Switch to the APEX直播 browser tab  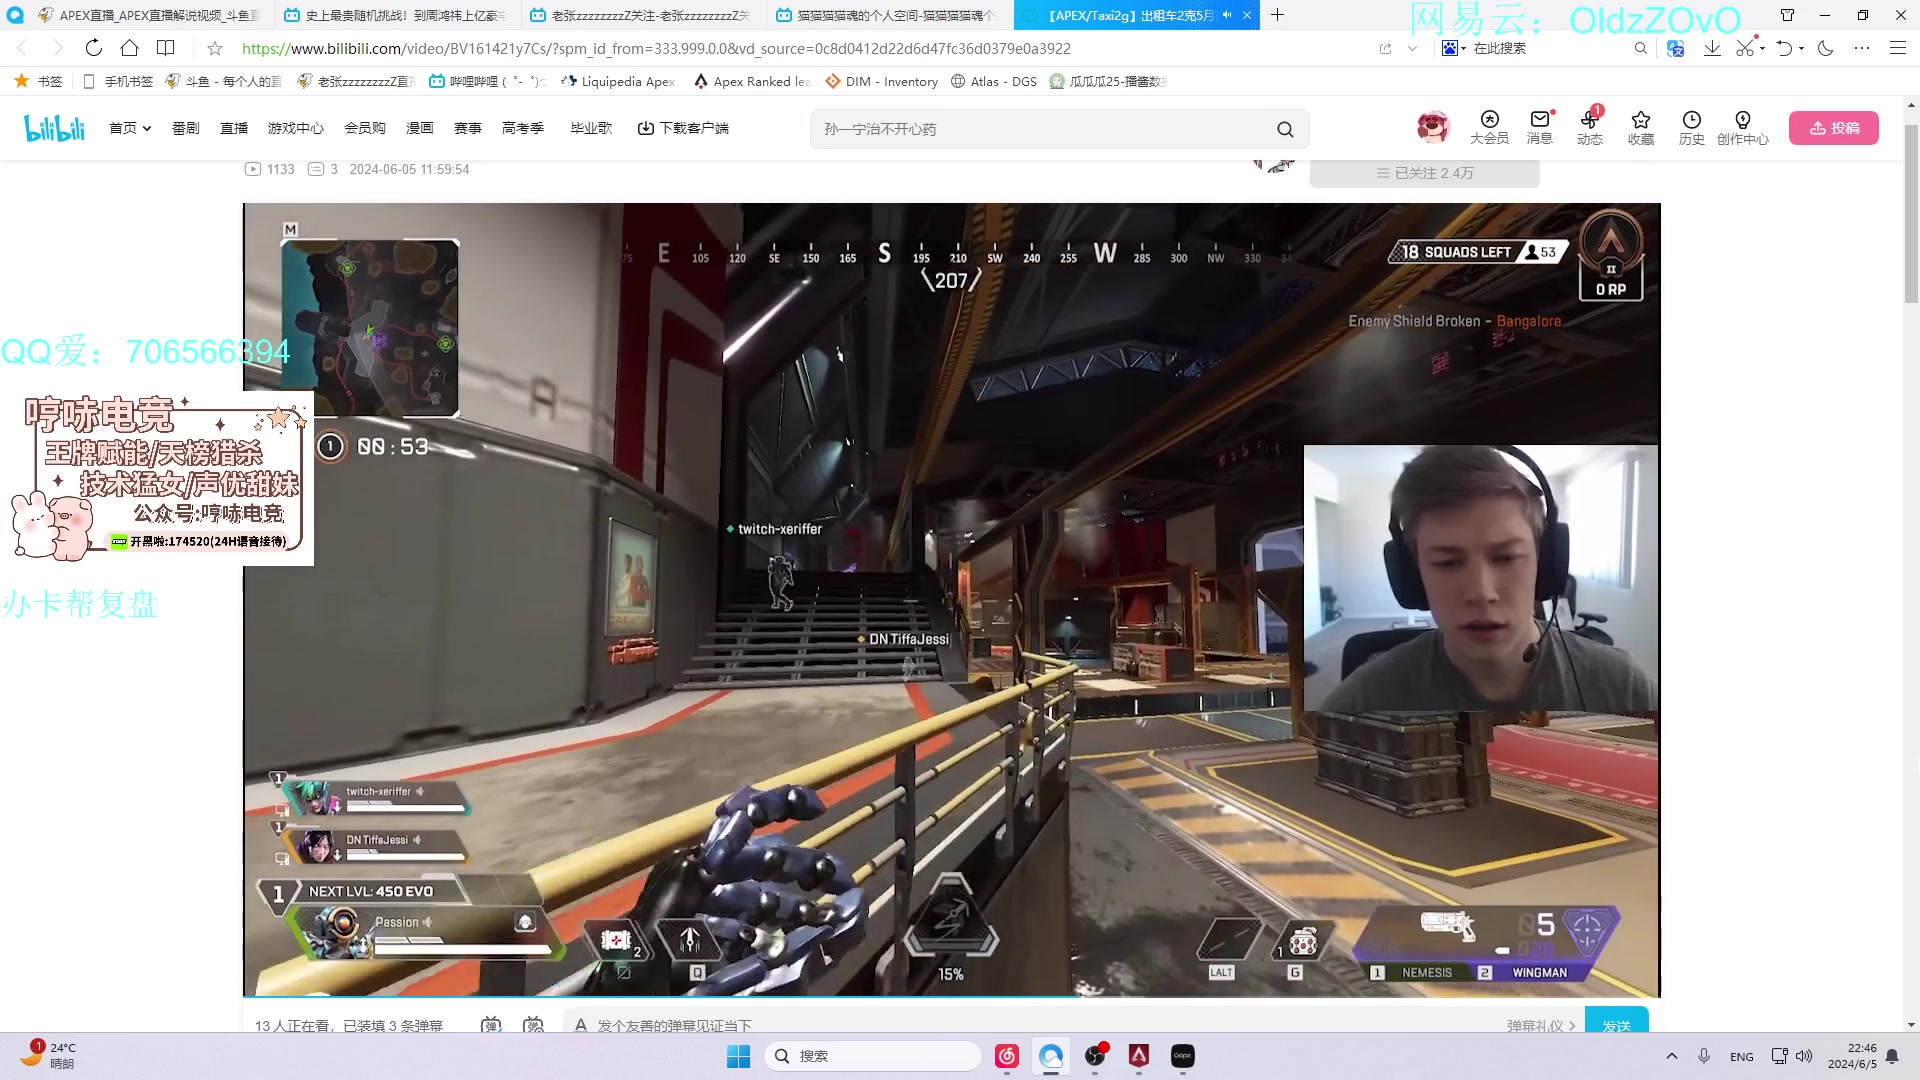click(x=148, y=15)
